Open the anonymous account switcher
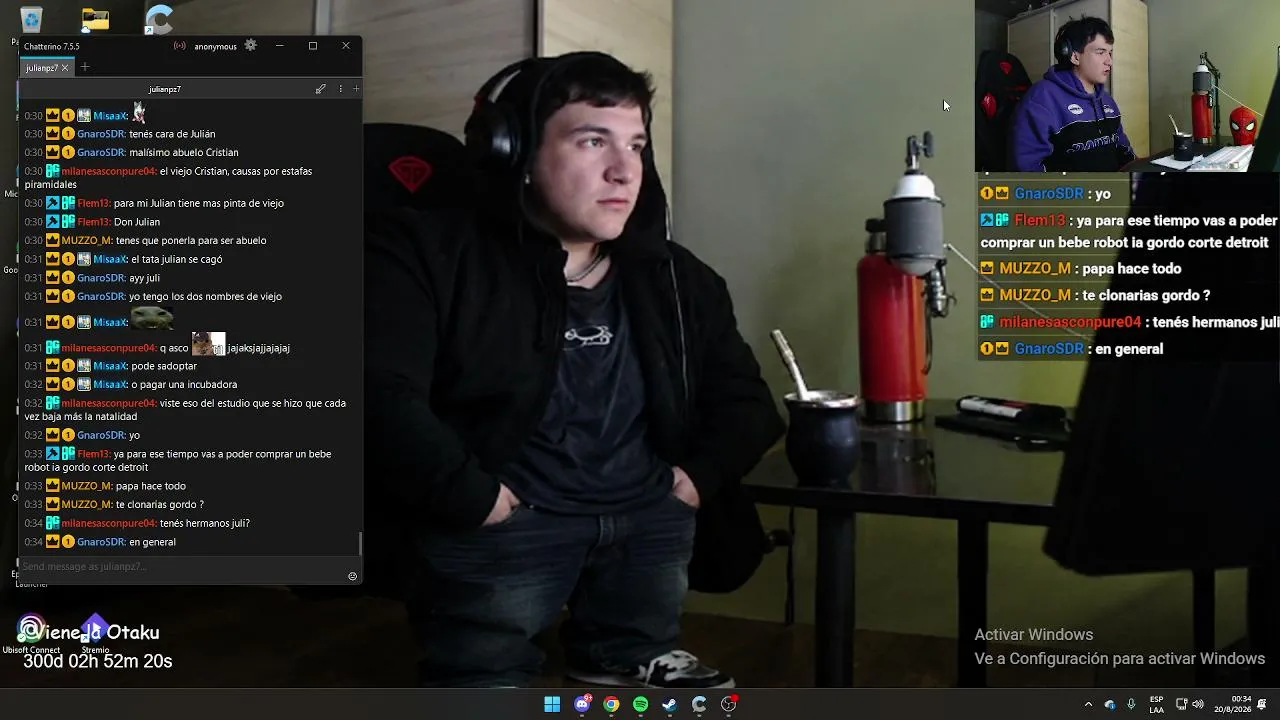Image resolution: width=1280 pixels, height=720 pixels. [x=215, y=46]
